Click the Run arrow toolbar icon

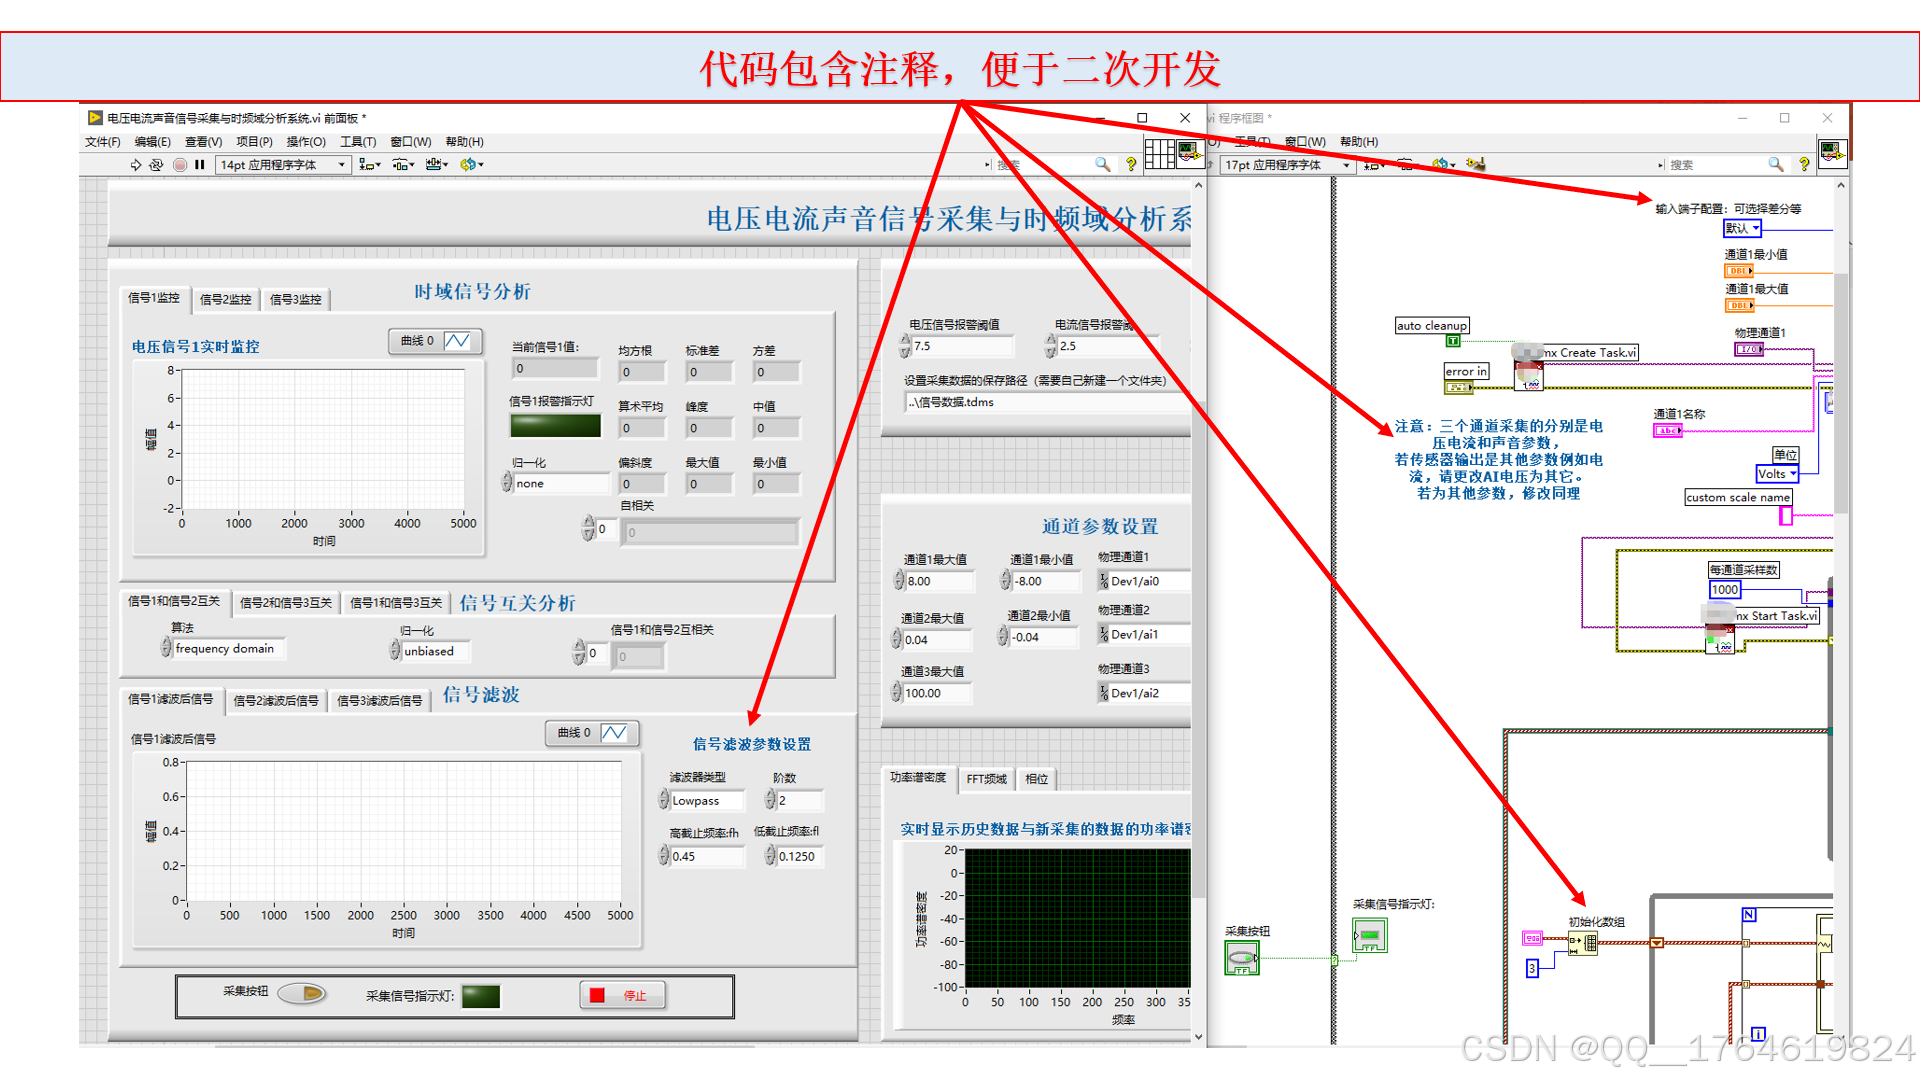click(x=136, y=165)
